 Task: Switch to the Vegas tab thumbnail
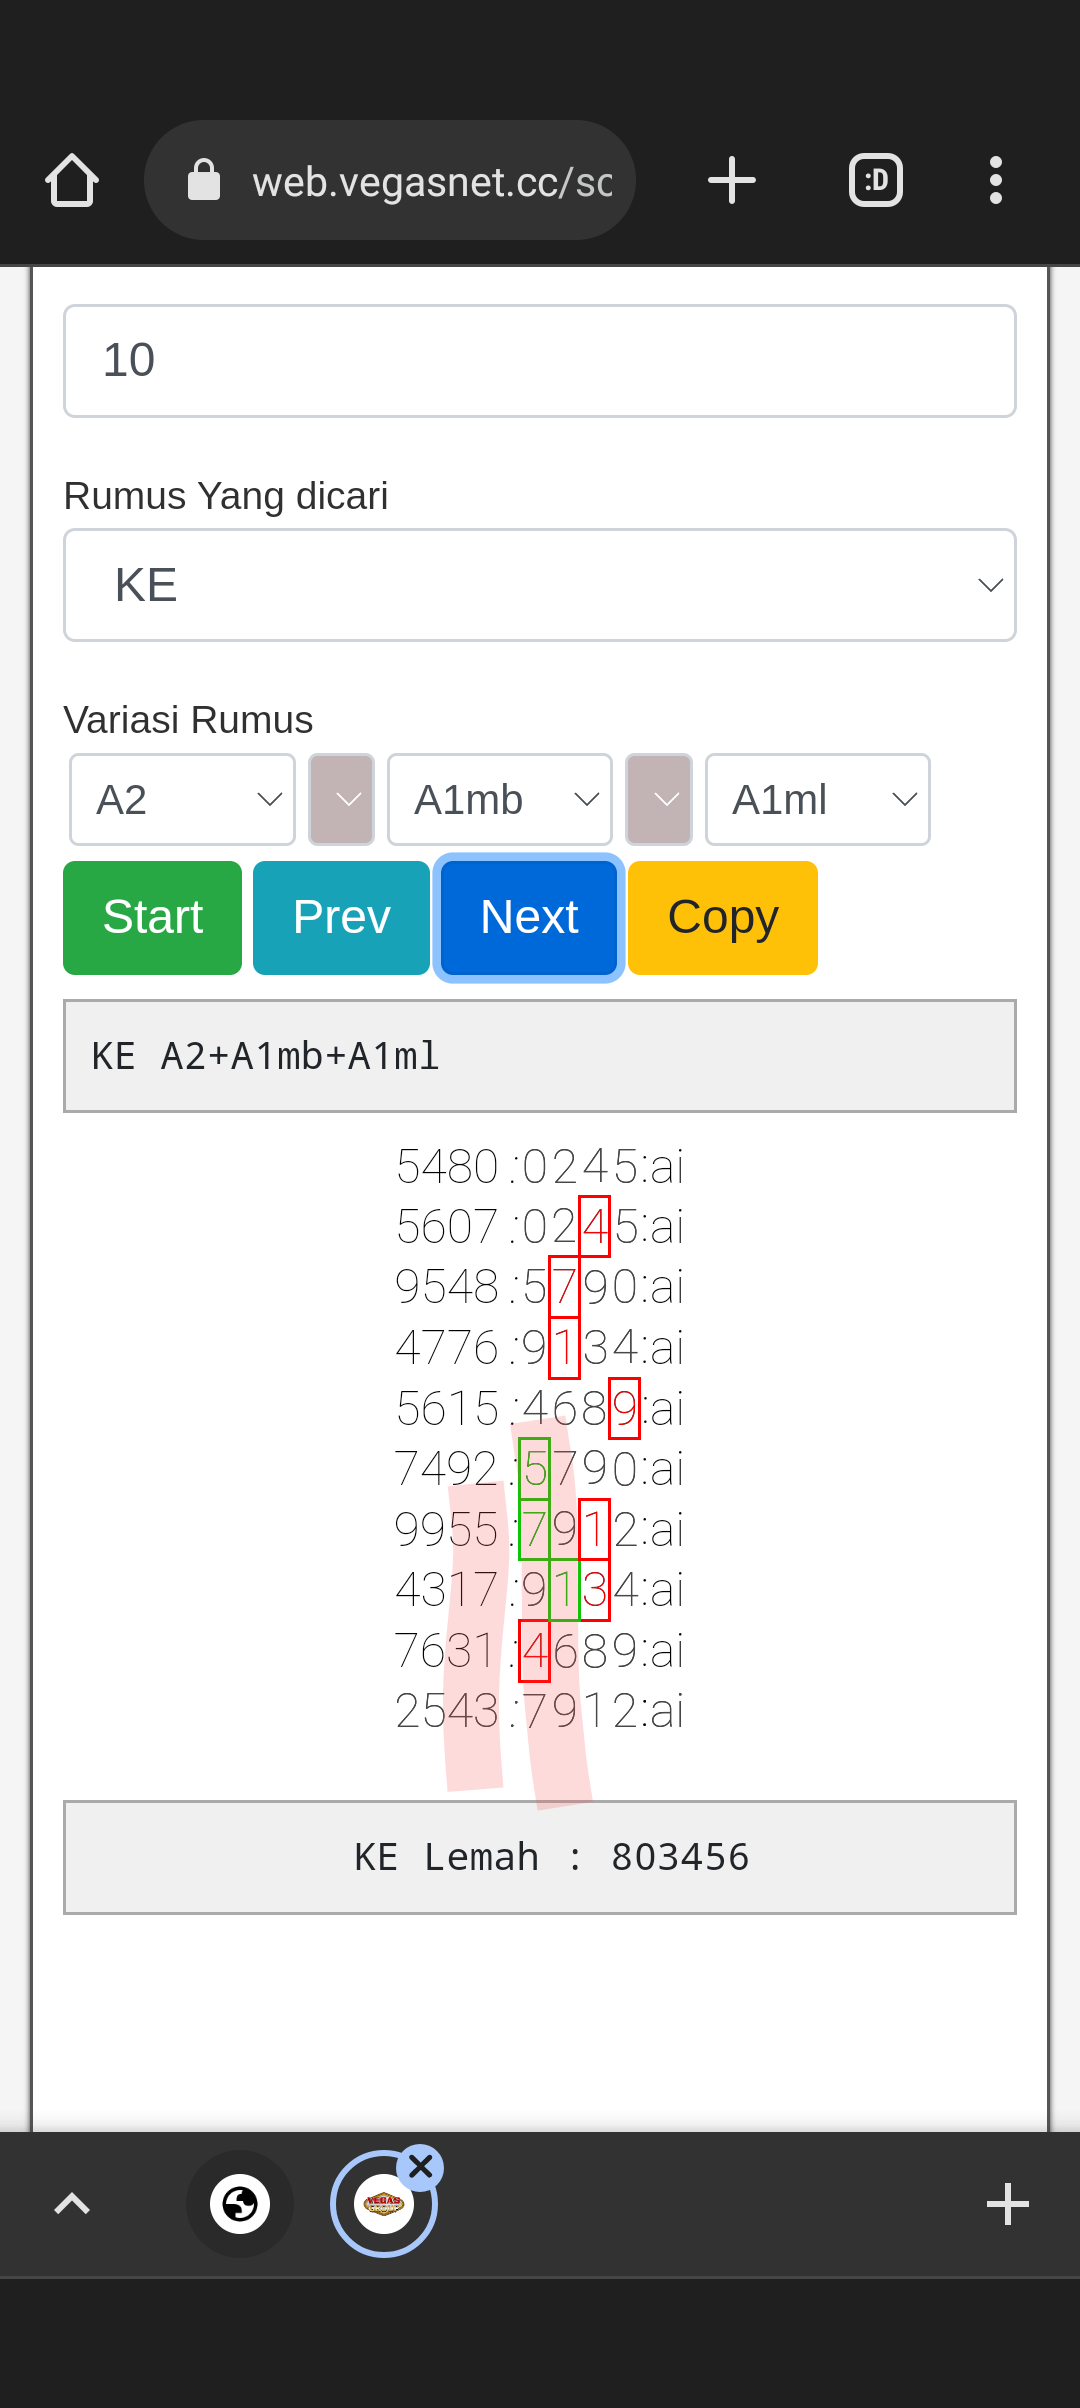(383, 2204)
